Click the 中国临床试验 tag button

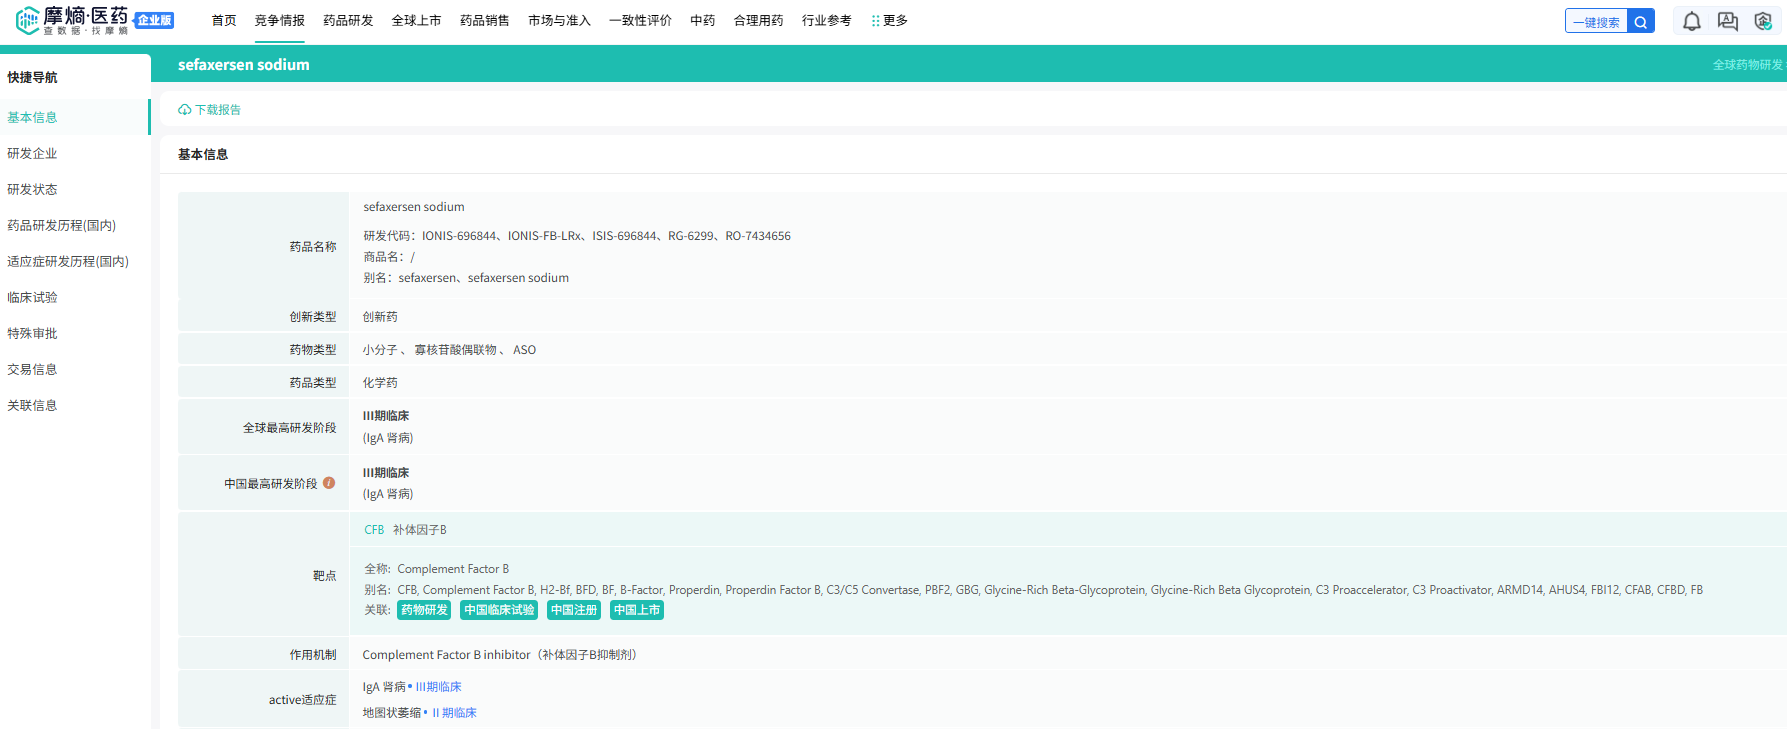click(499, 610)
